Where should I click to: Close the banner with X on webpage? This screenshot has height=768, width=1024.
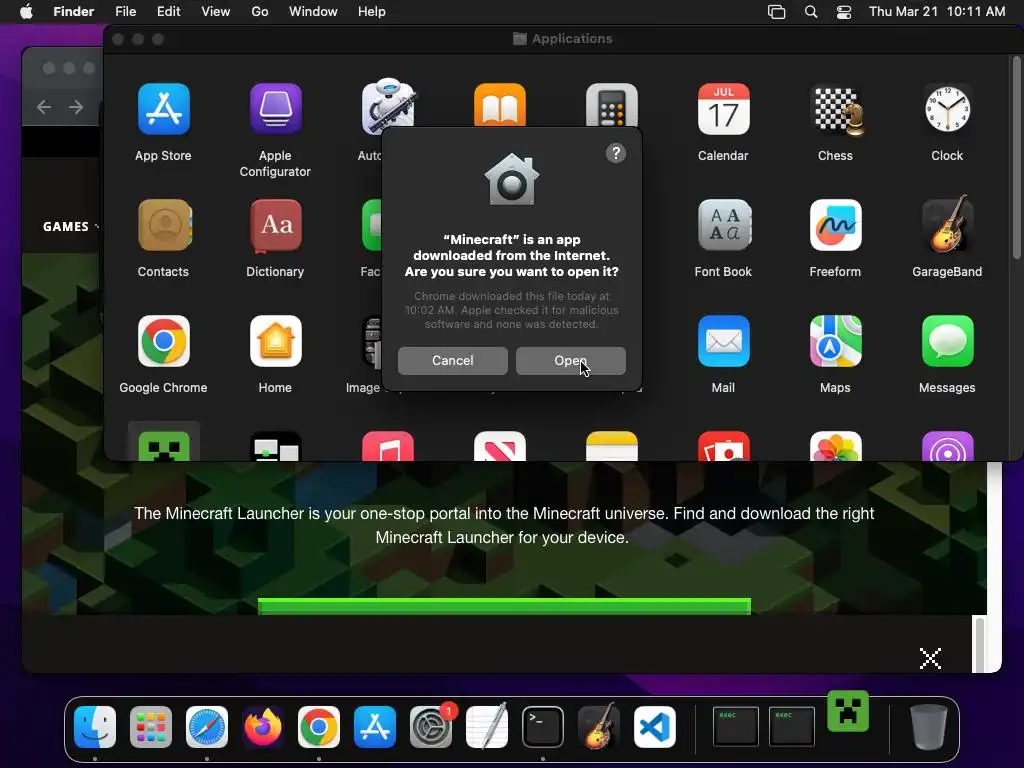(930, 658)
